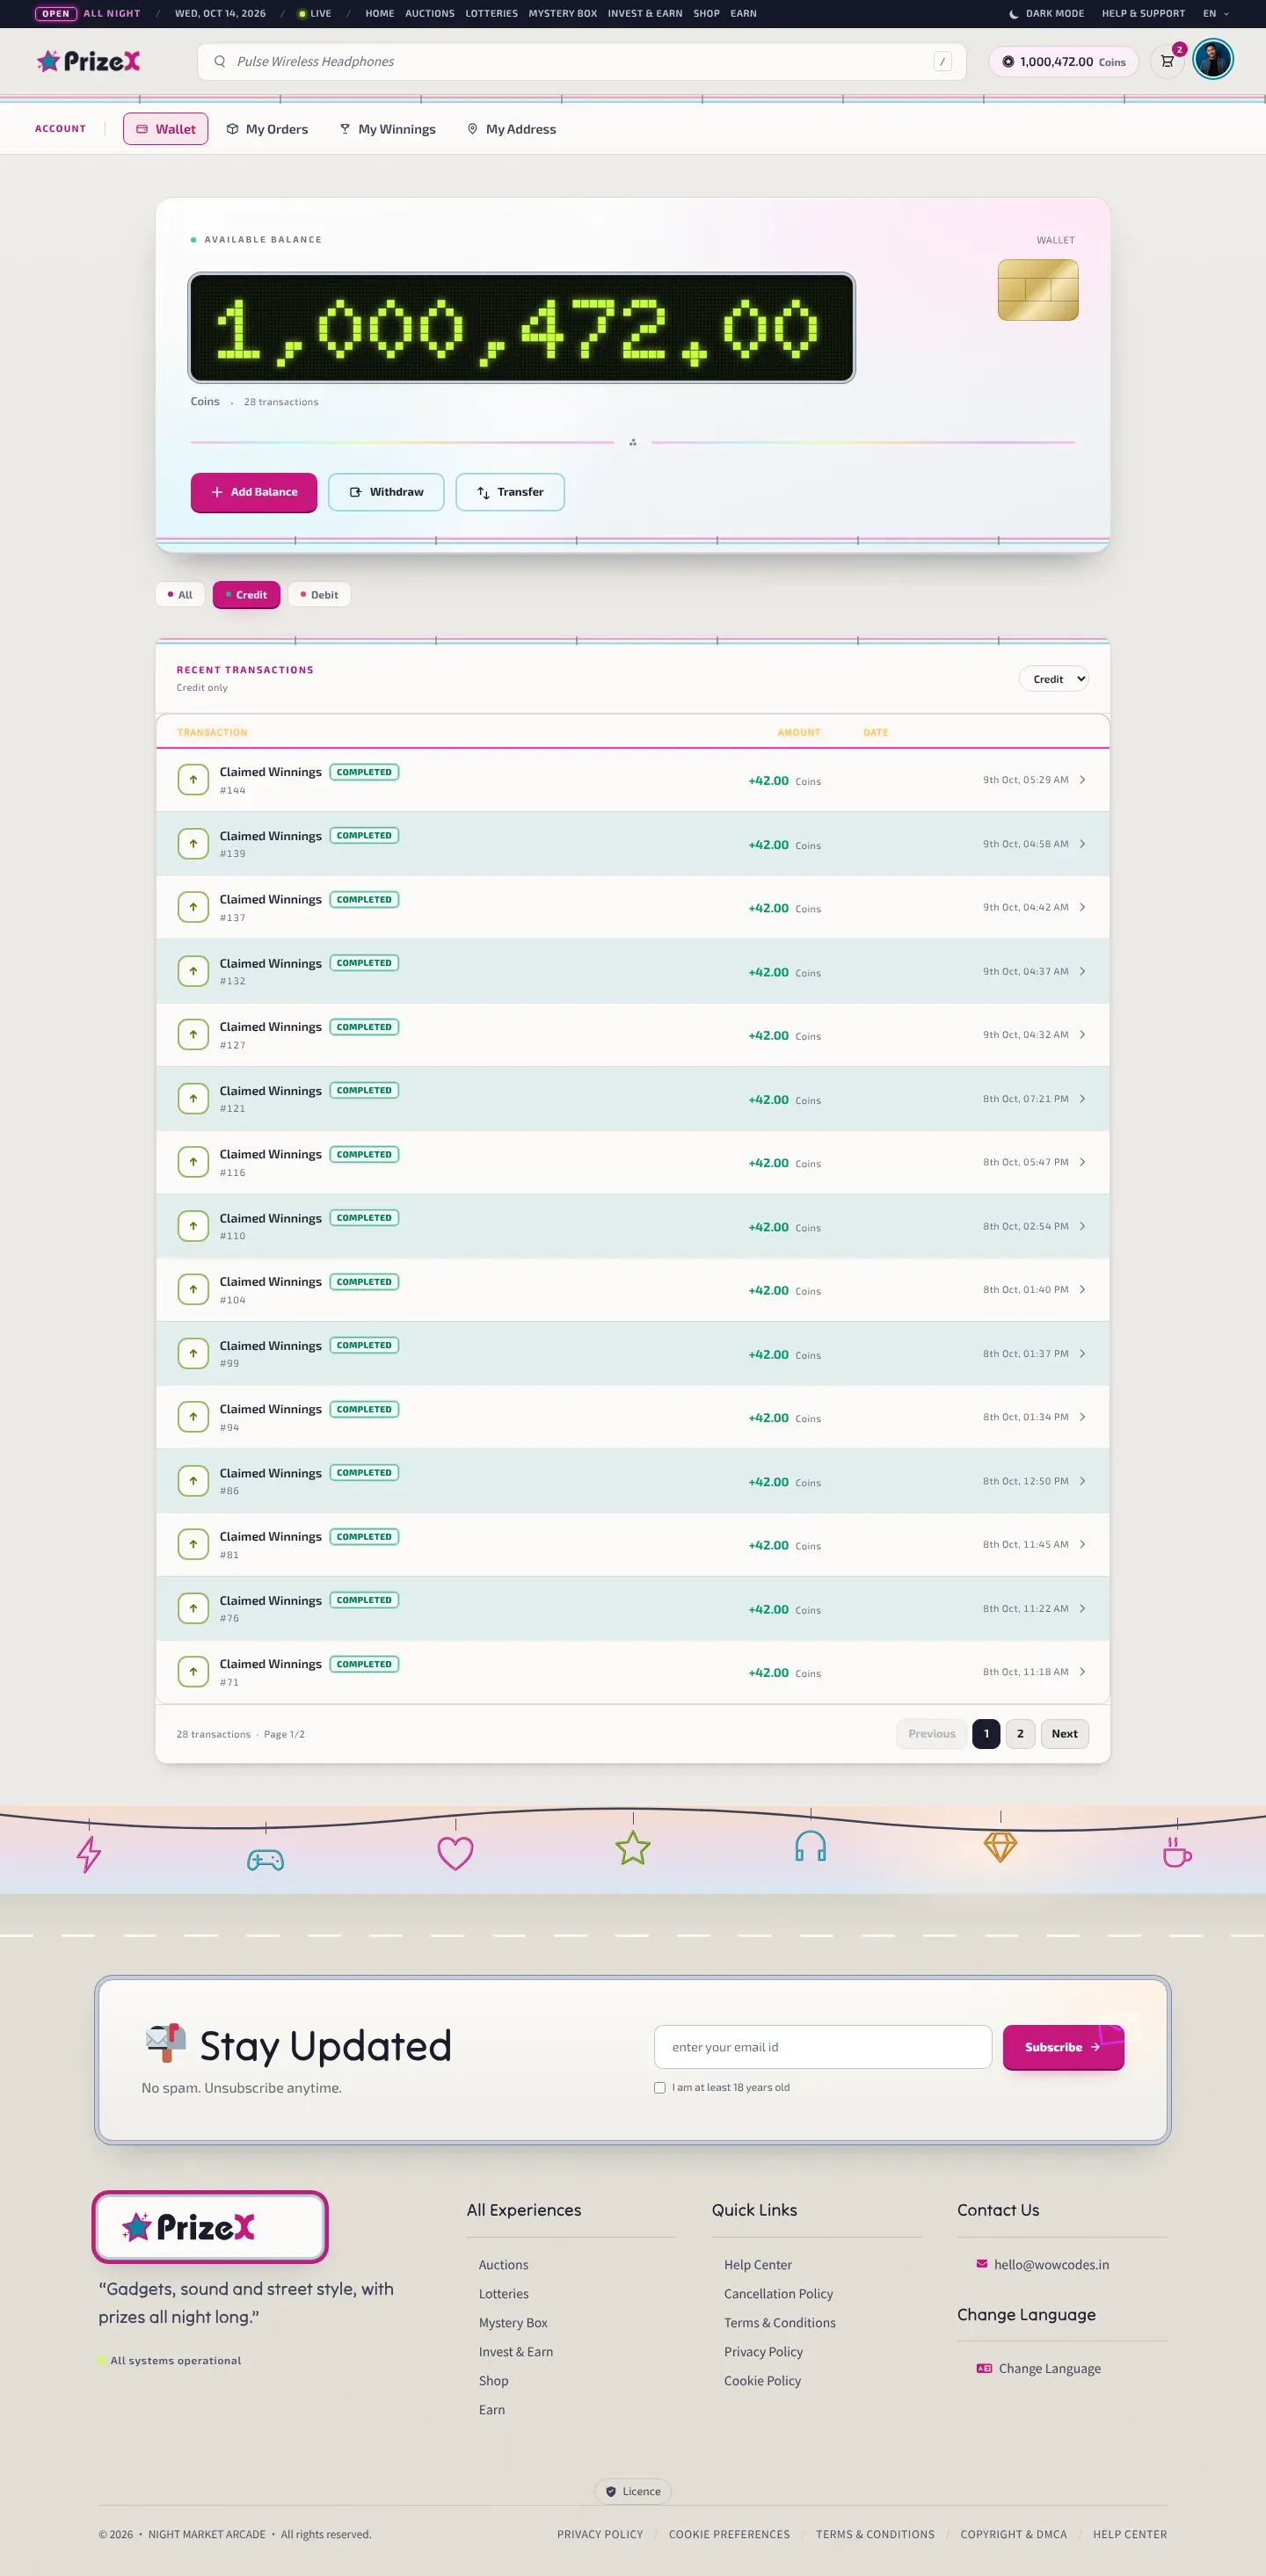Screen dimensions: 1266x2576
Task: Click the up-arrow icon of transaction #99
Action: click(x=193, y=1353)
